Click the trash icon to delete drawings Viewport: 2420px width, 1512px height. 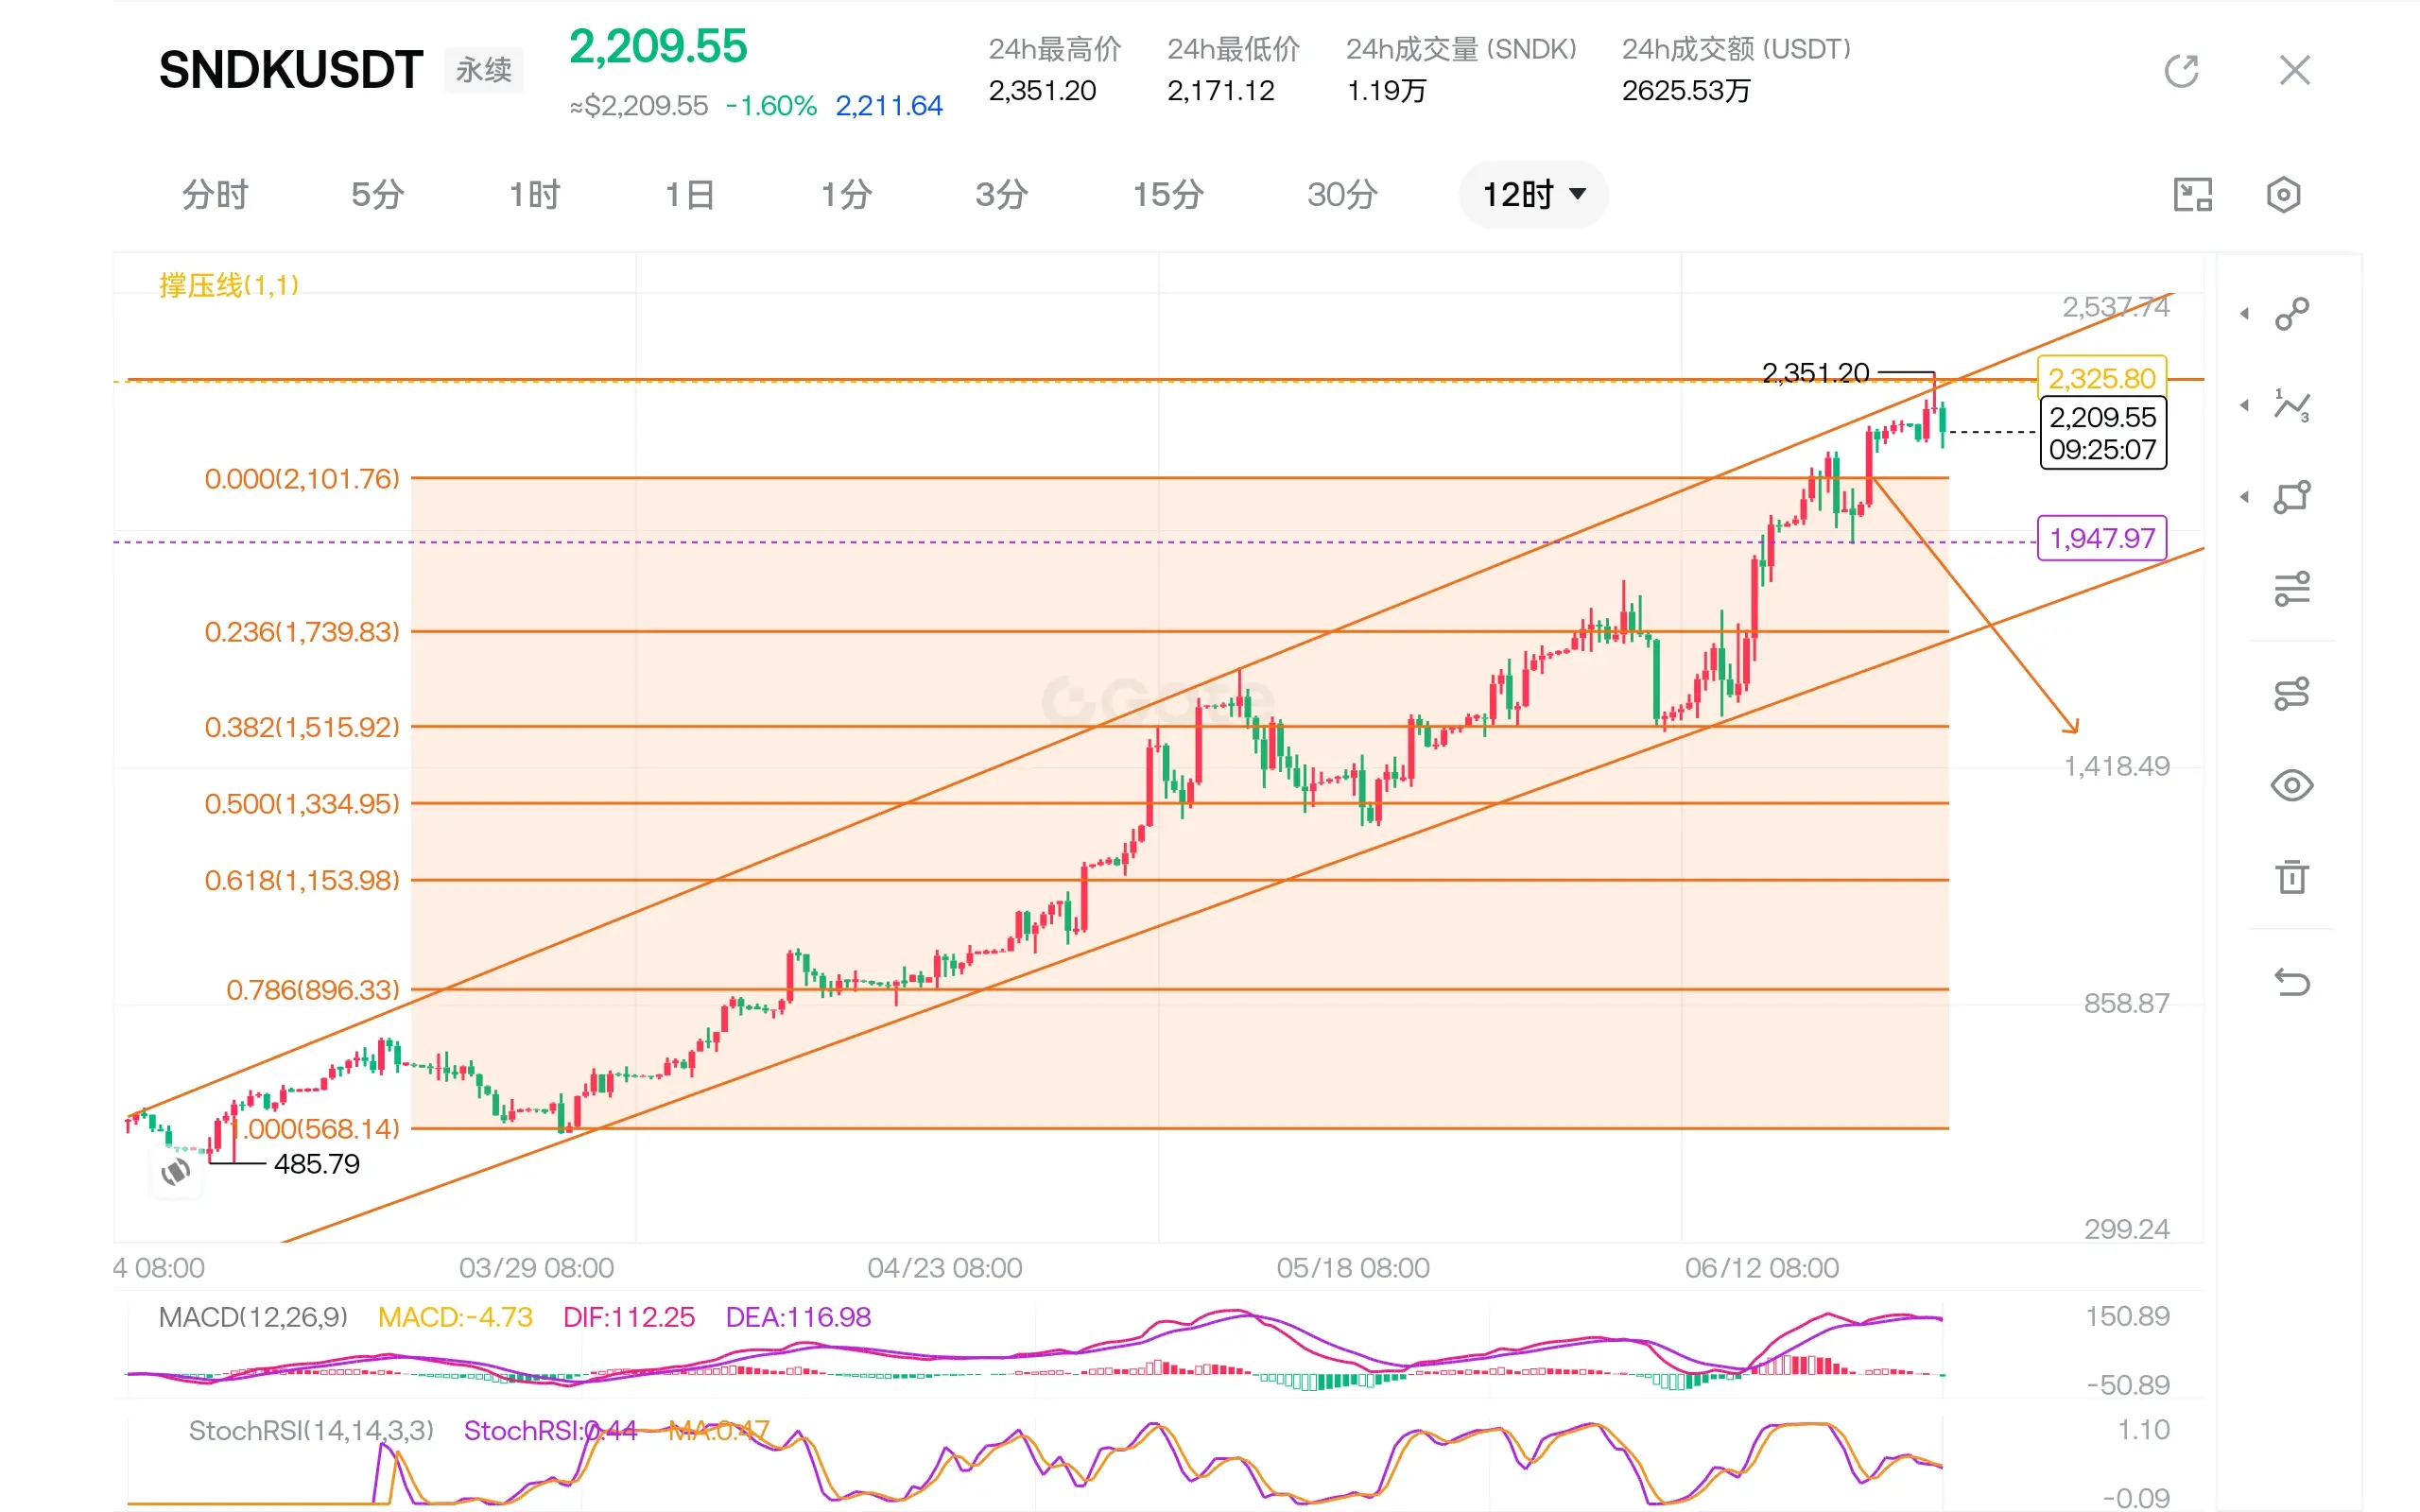2291,877
